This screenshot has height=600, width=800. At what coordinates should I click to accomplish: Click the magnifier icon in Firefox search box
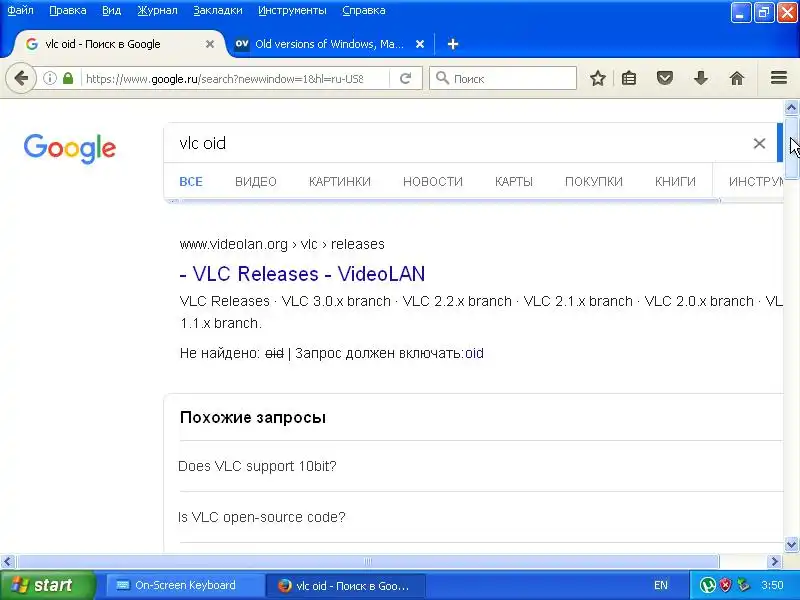(442, 79)
